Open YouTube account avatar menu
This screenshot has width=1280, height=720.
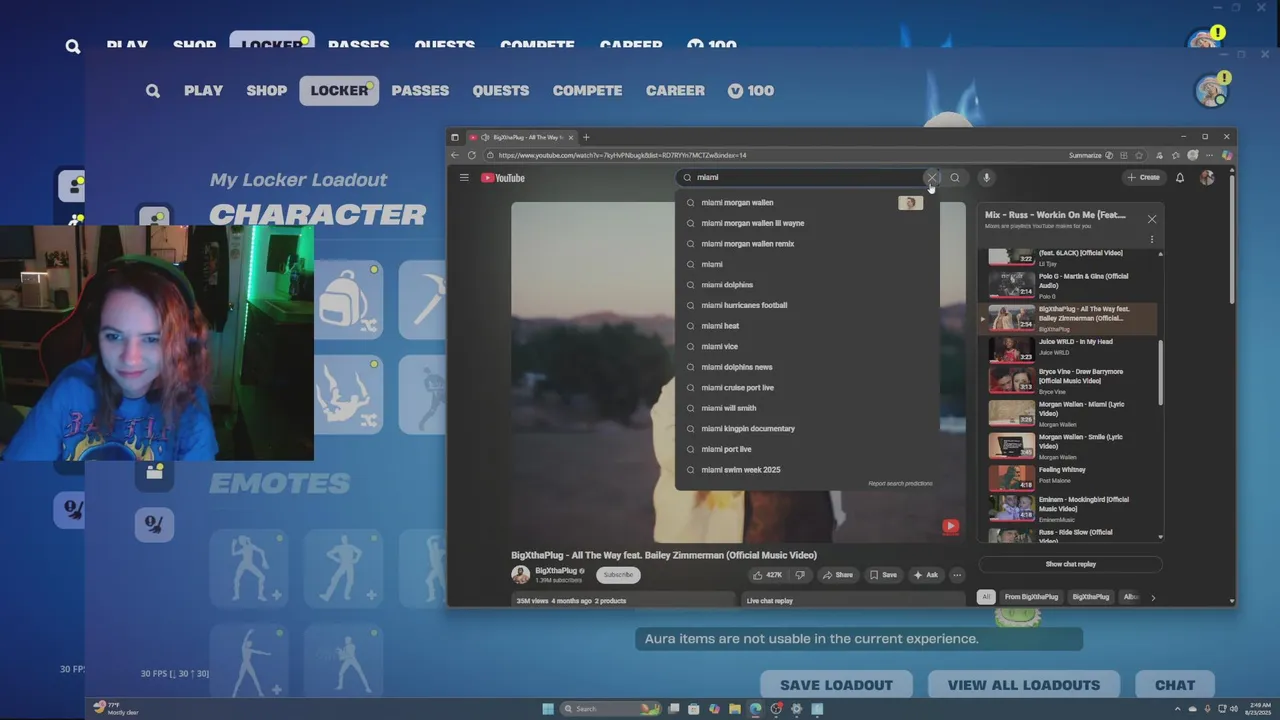click(1207, 178)
